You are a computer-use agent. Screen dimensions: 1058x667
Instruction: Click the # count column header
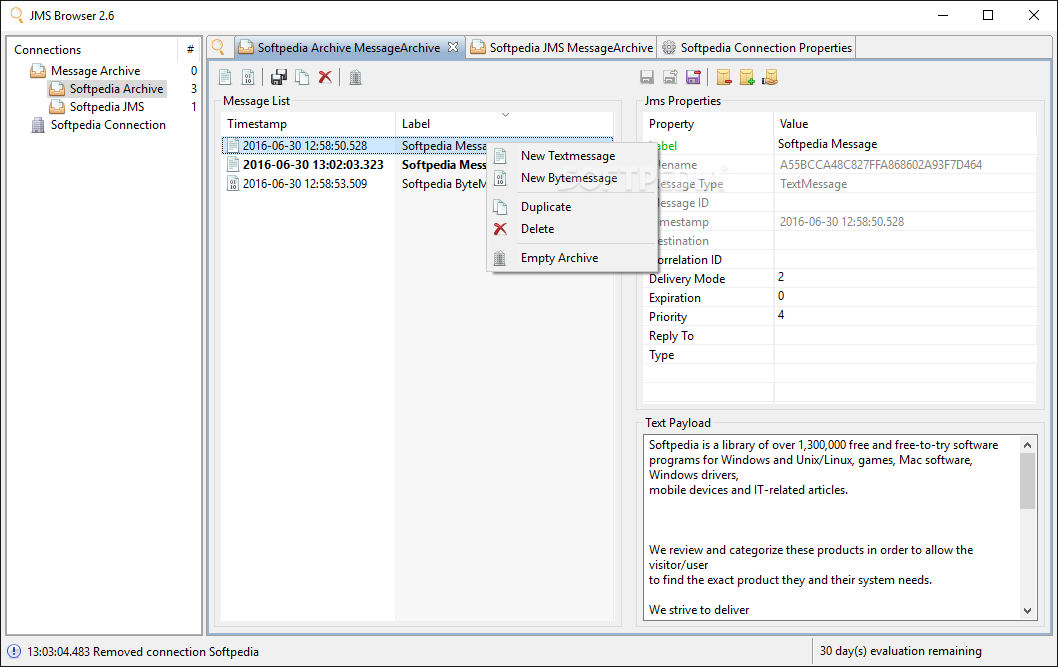point(190,50)
